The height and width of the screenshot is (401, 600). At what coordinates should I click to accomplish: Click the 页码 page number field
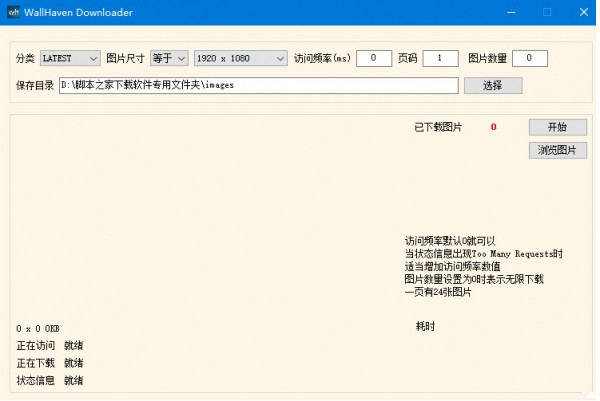(x=440, y=58)
